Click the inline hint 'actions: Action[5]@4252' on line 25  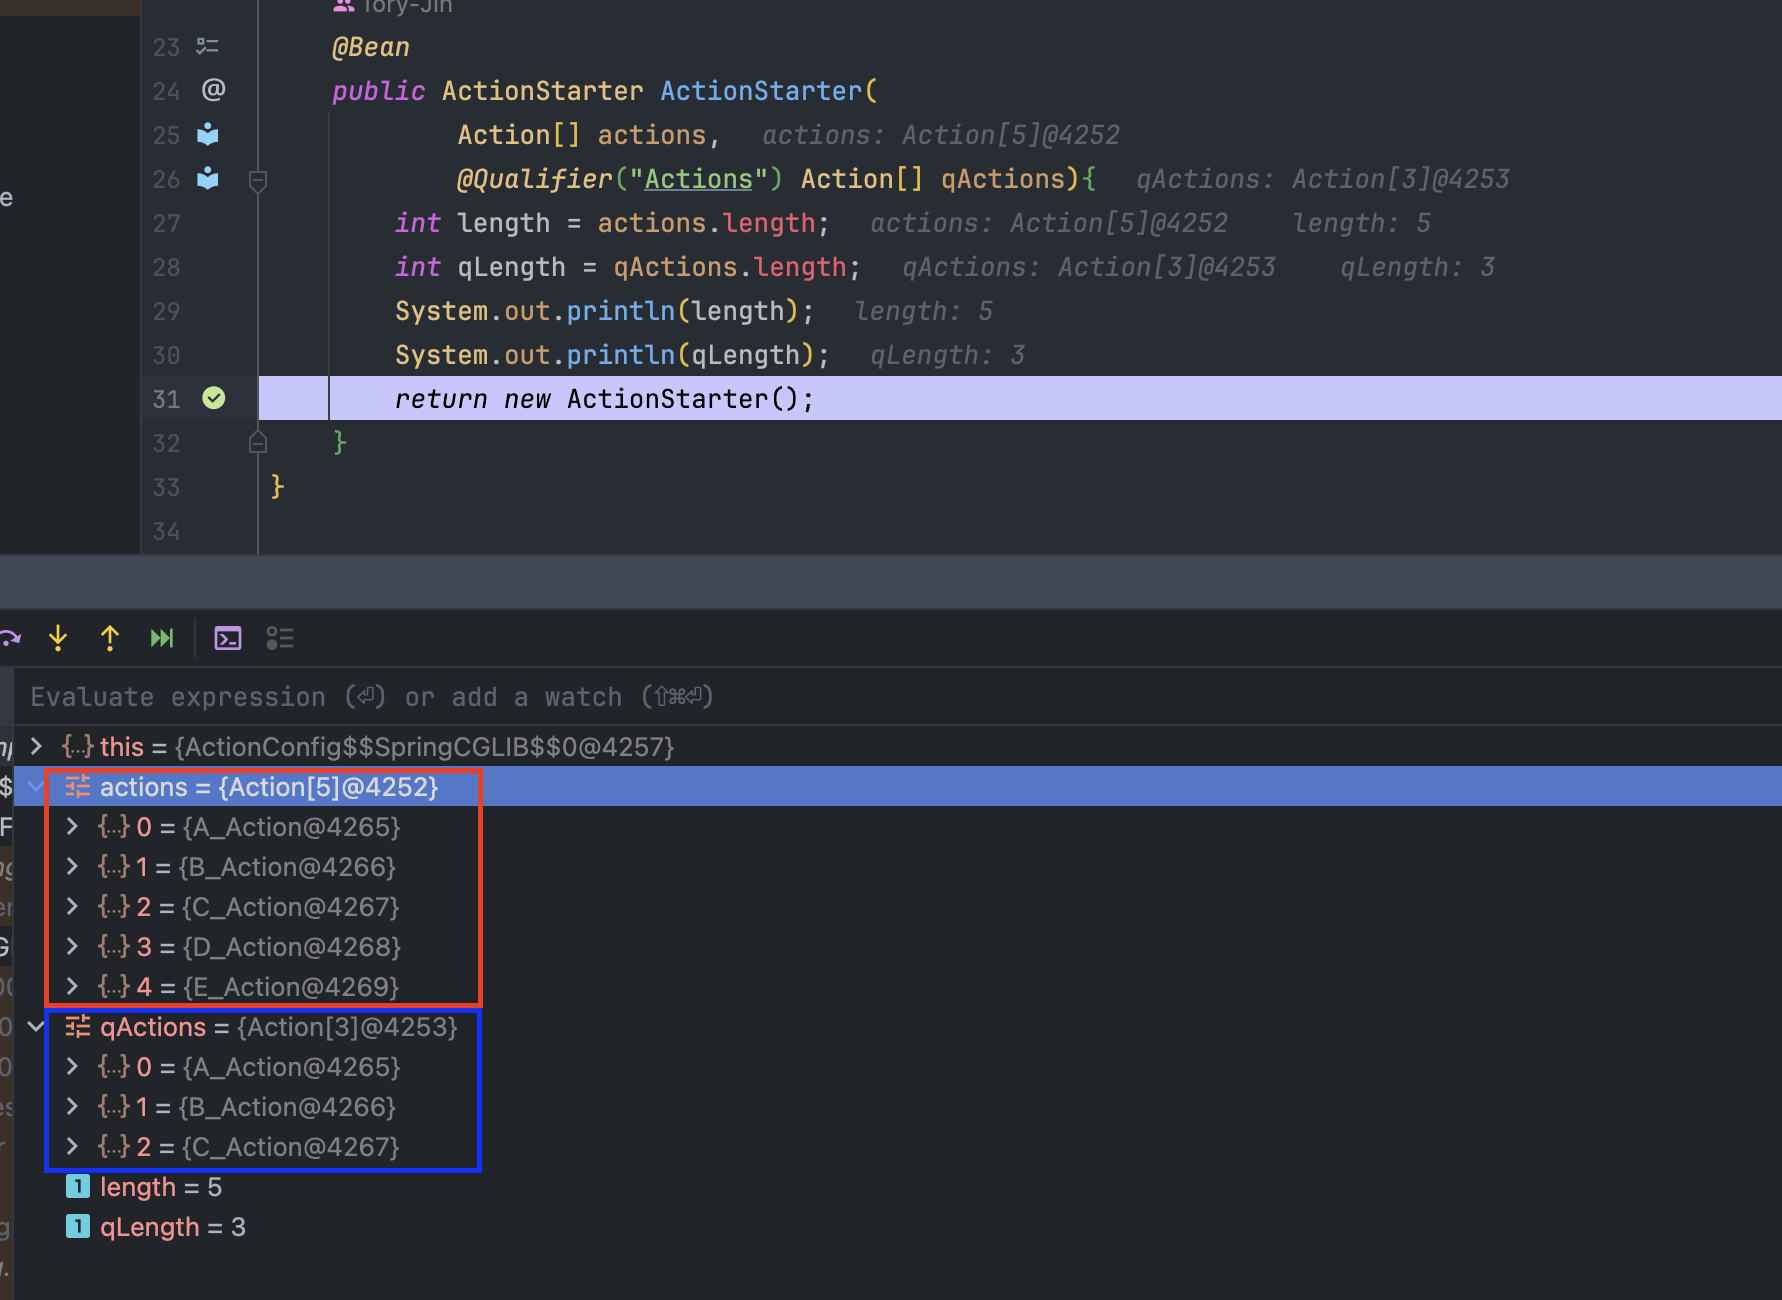tap(941, 135)
